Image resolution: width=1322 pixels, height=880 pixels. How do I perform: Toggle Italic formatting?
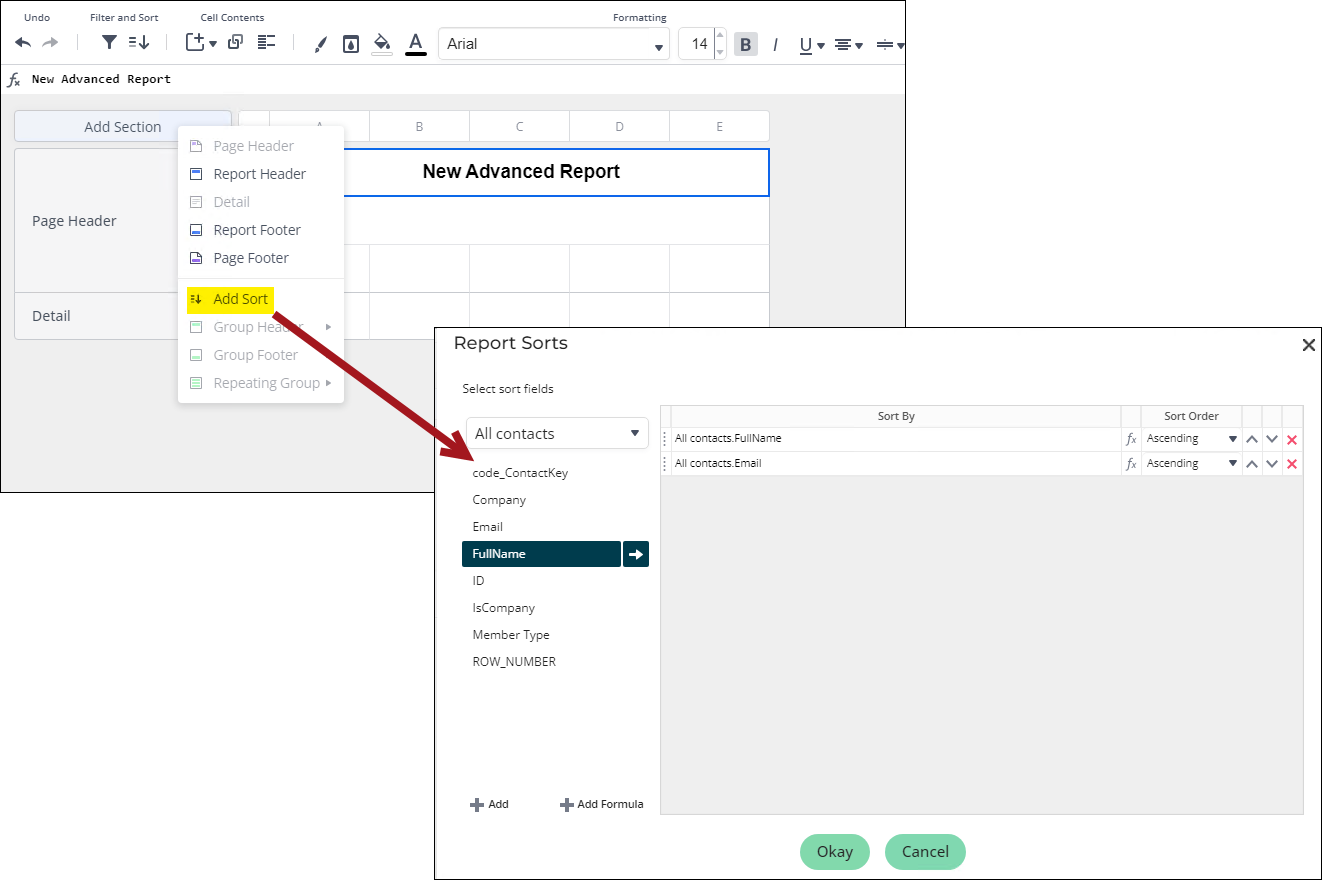click(775, 44)
